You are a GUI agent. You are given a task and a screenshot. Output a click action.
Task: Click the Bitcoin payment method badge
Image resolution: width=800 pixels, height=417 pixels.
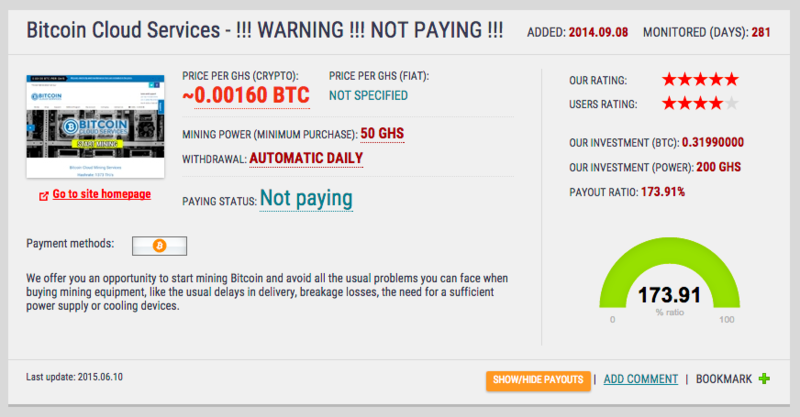click(159, 246)
